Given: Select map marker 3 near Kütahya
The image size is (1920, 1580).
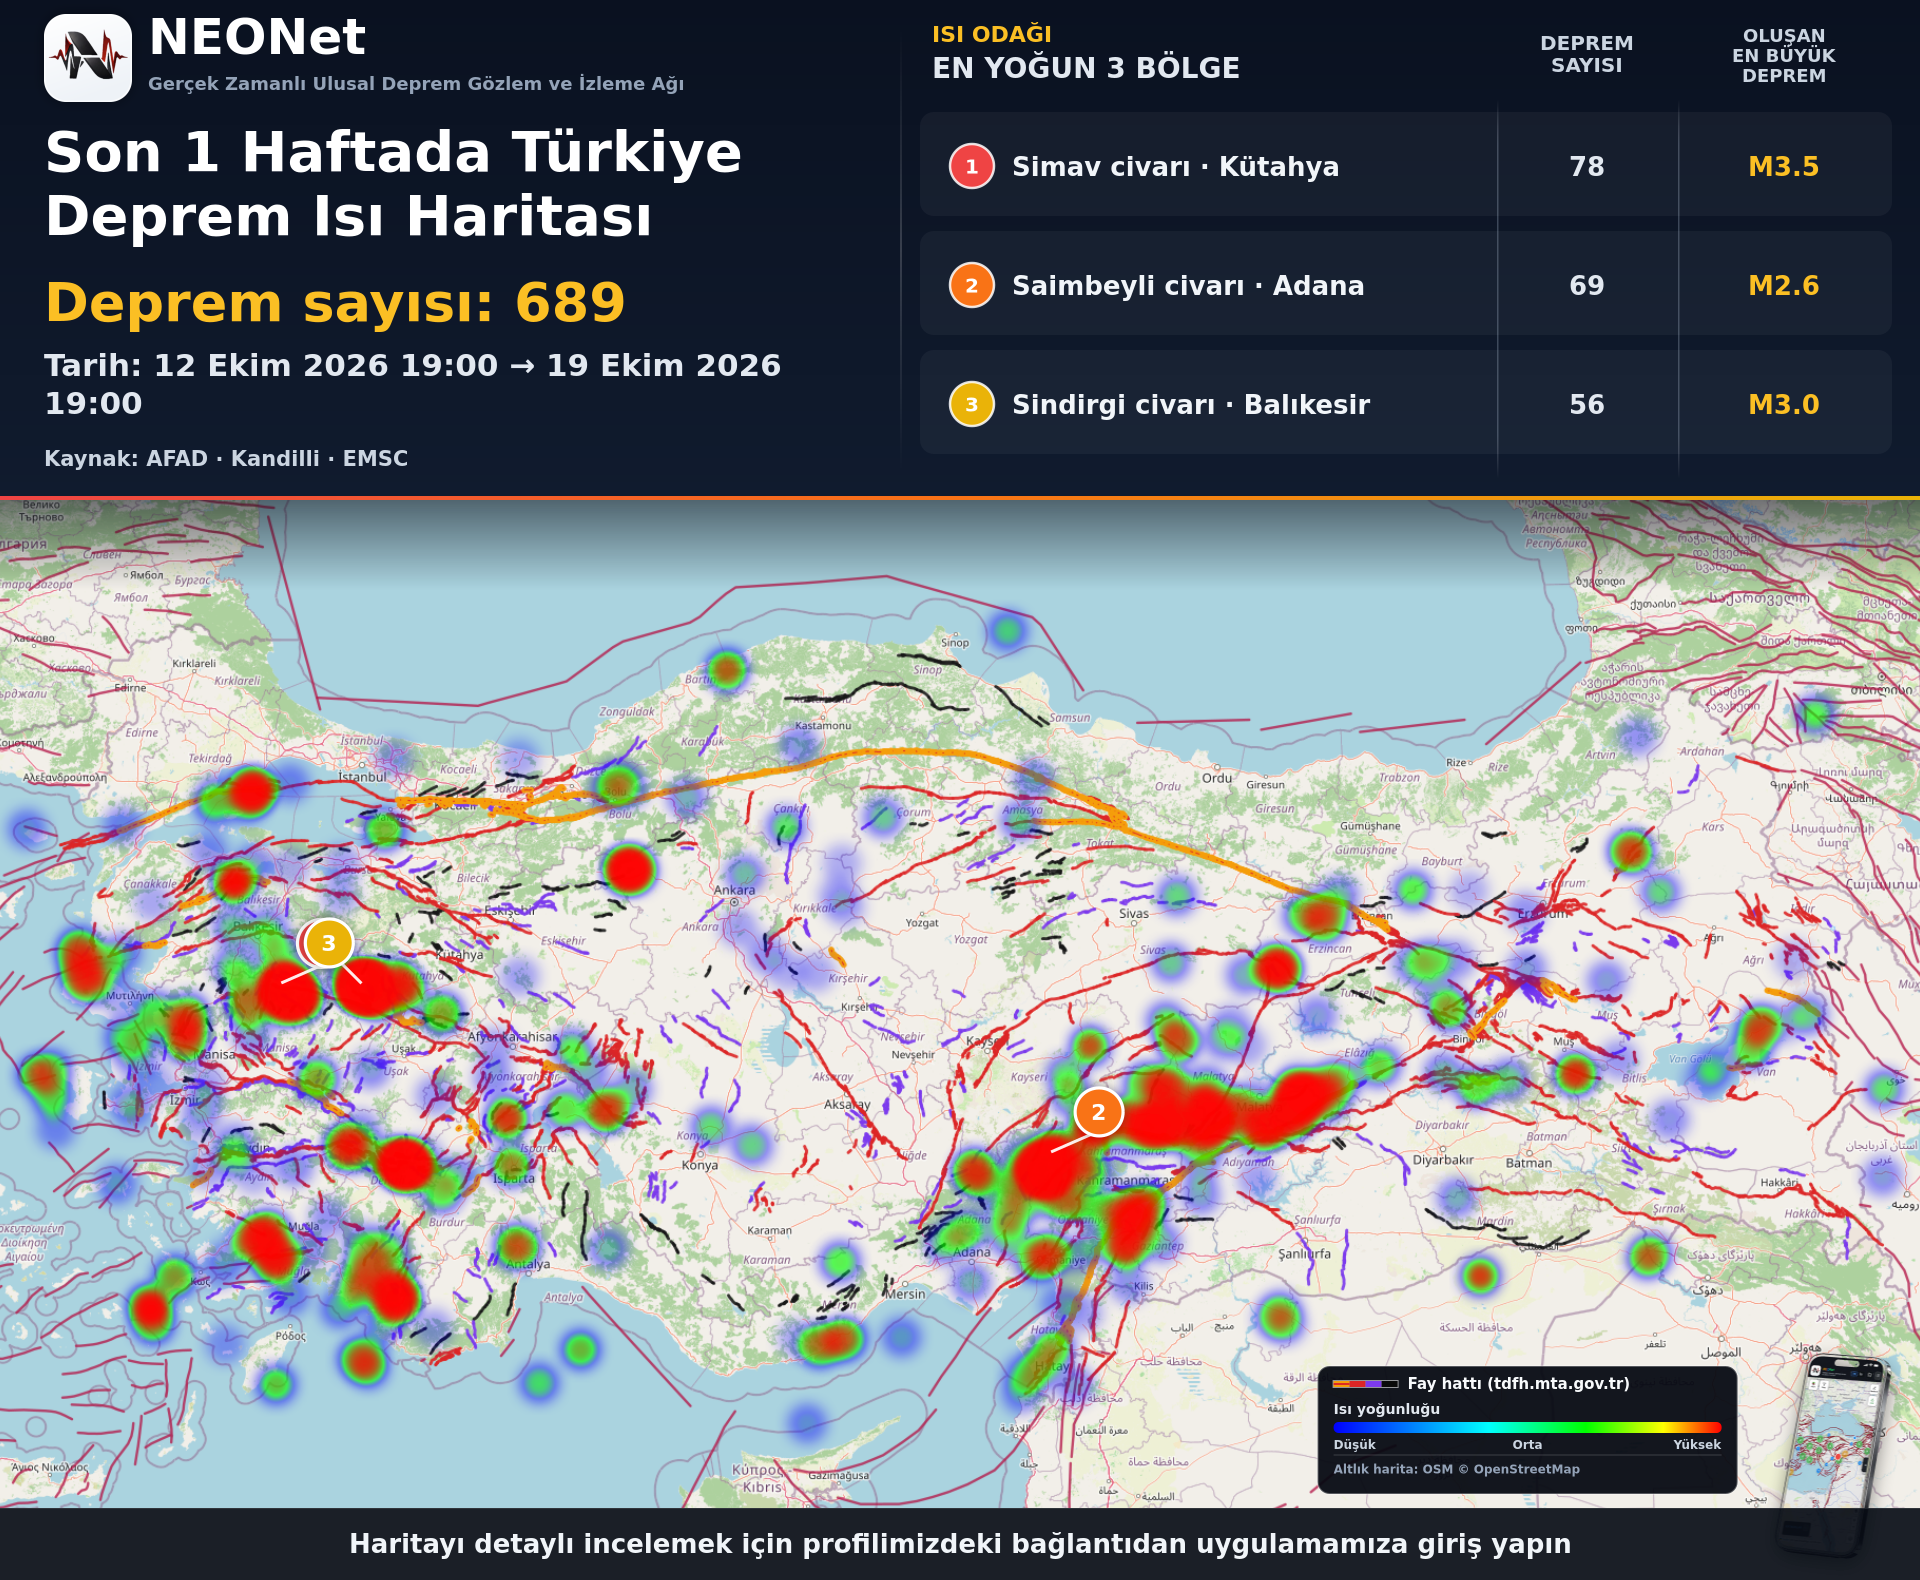Looking at the screenshot, I should (x=328, y=943).
